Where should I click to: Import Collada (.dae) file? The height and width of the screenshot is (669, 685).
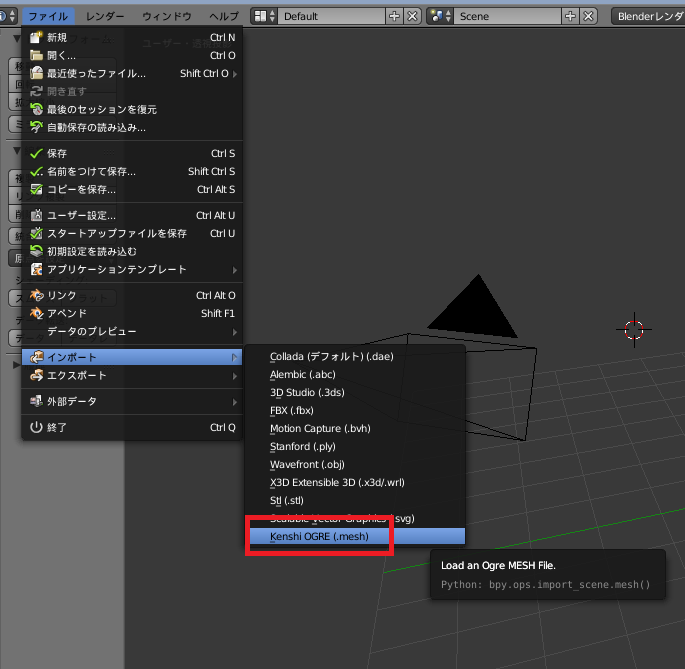(x=356, y=357)
